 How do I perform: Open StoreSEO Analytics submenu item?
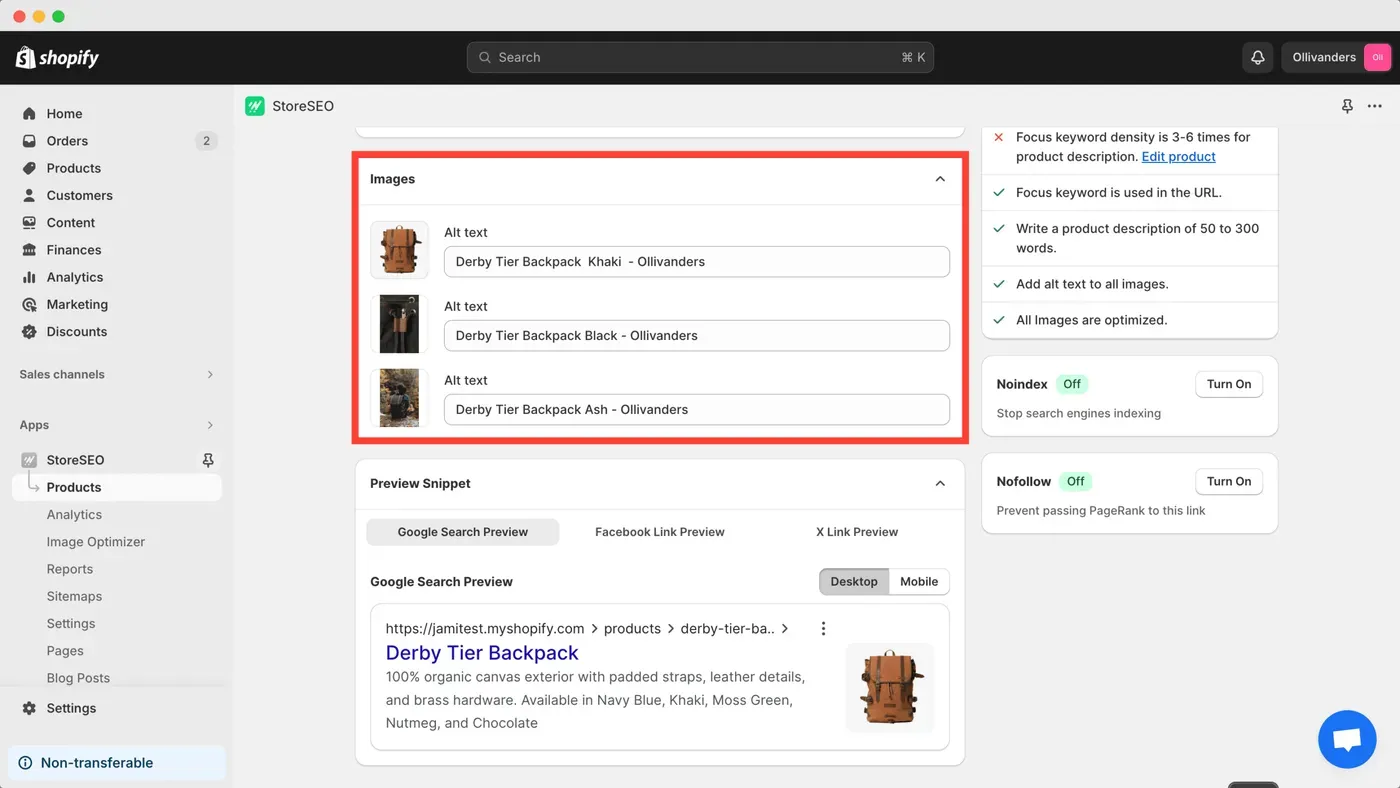pos(74,515)
